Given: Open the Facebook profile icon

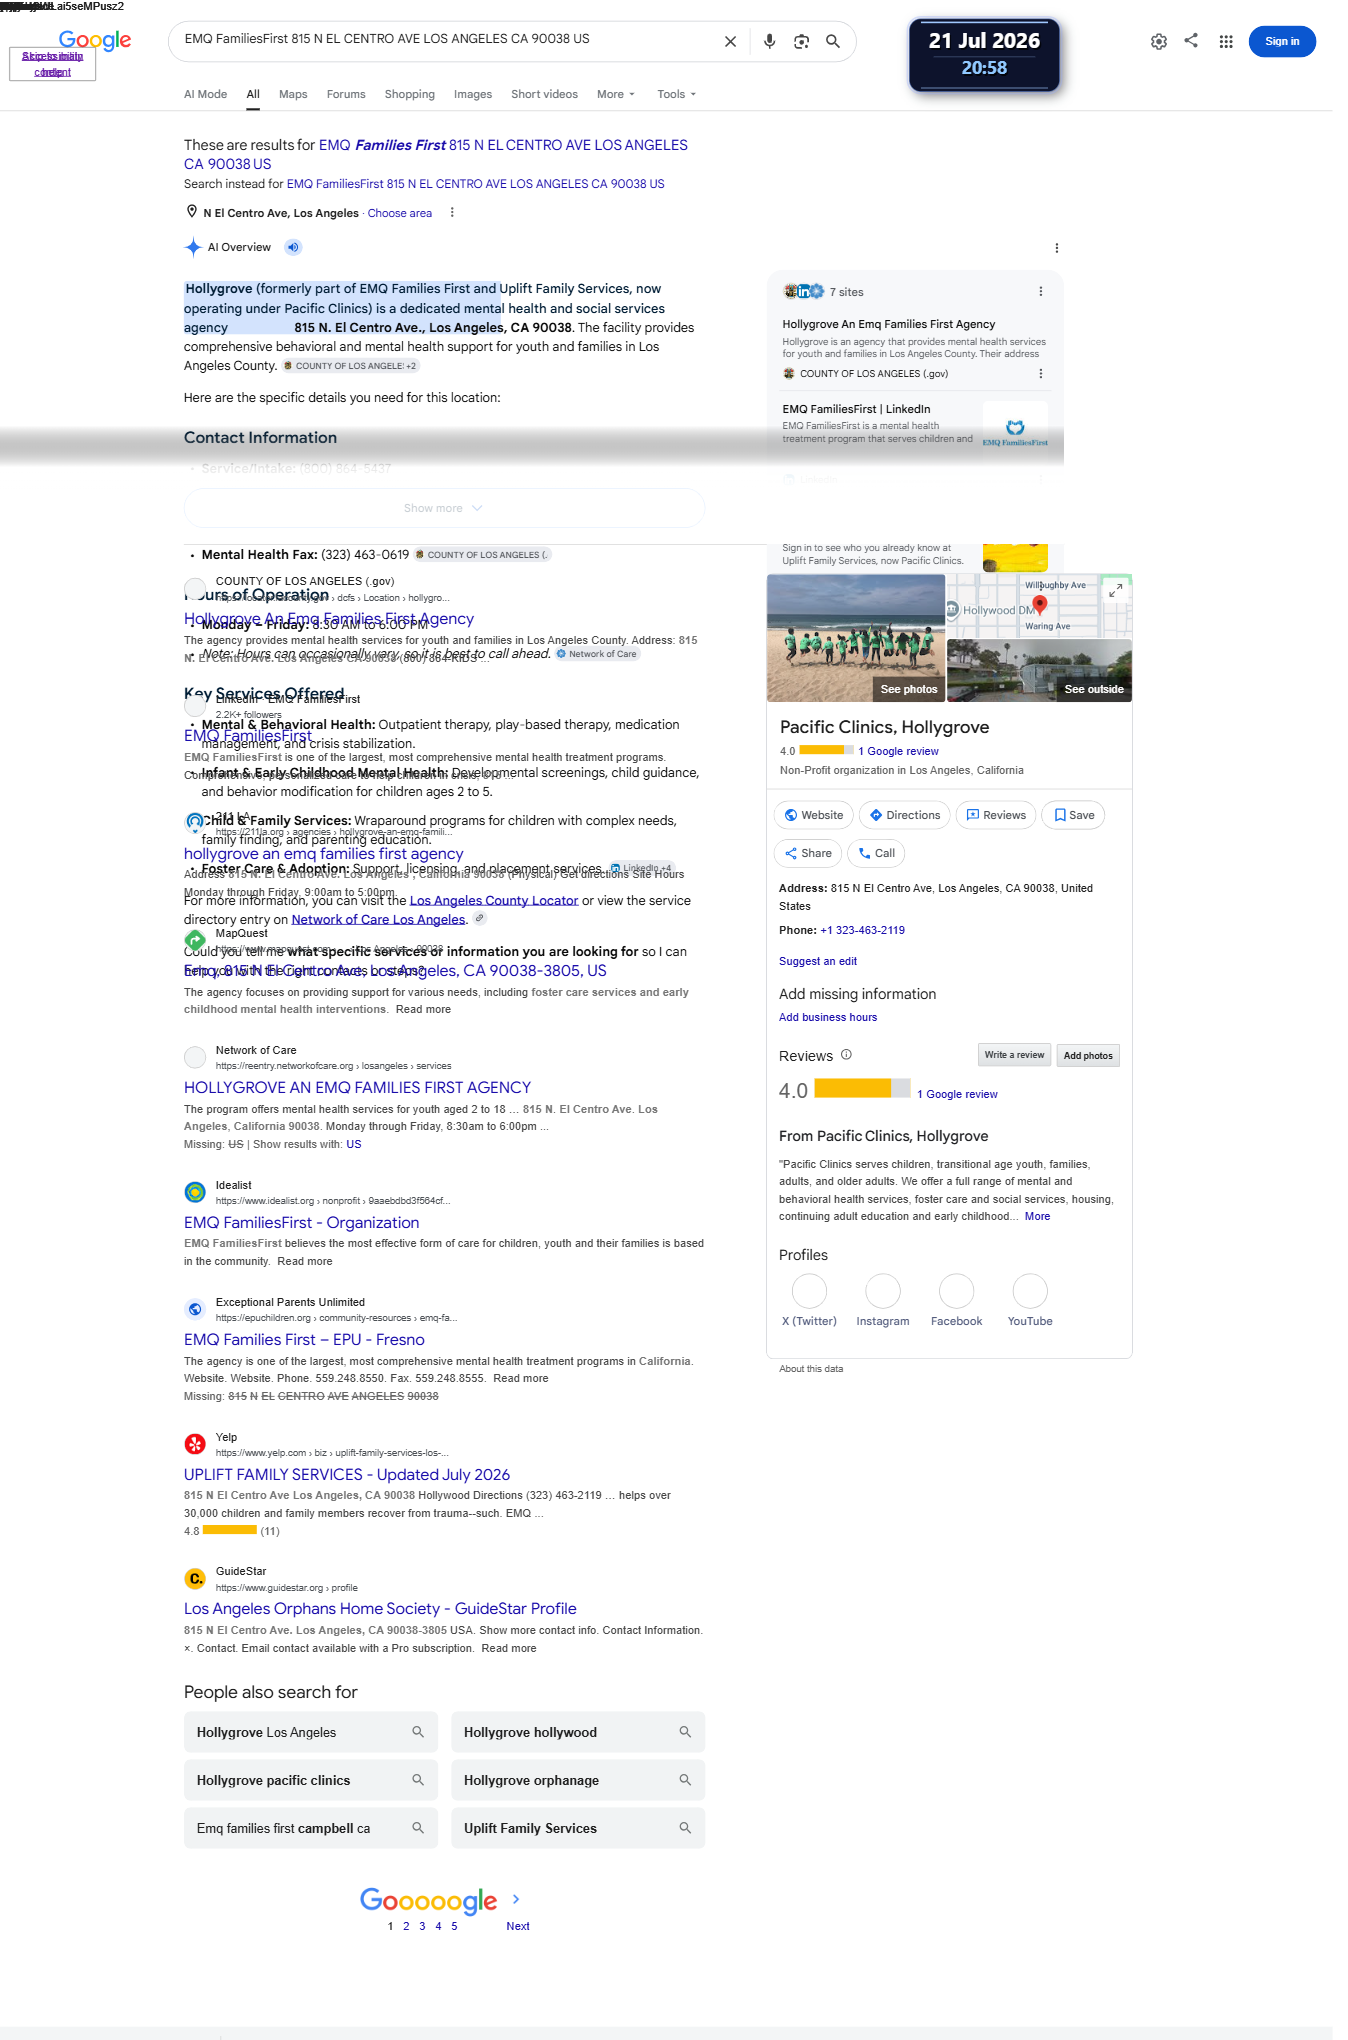Looking at the screenshot, I should point(956,1291).
